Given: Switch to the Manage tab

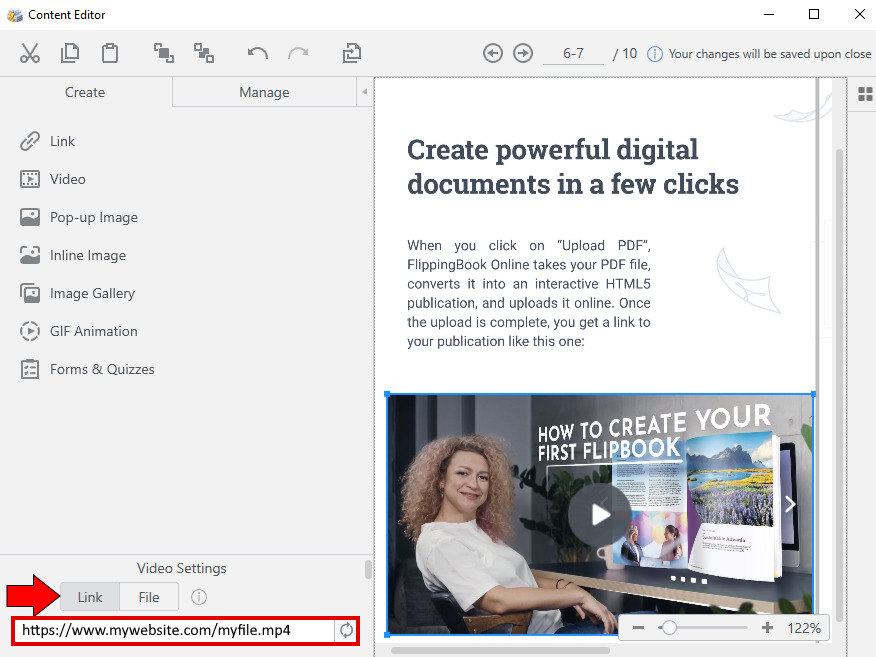Looking at the screenshot, I should tap(264, 92).
